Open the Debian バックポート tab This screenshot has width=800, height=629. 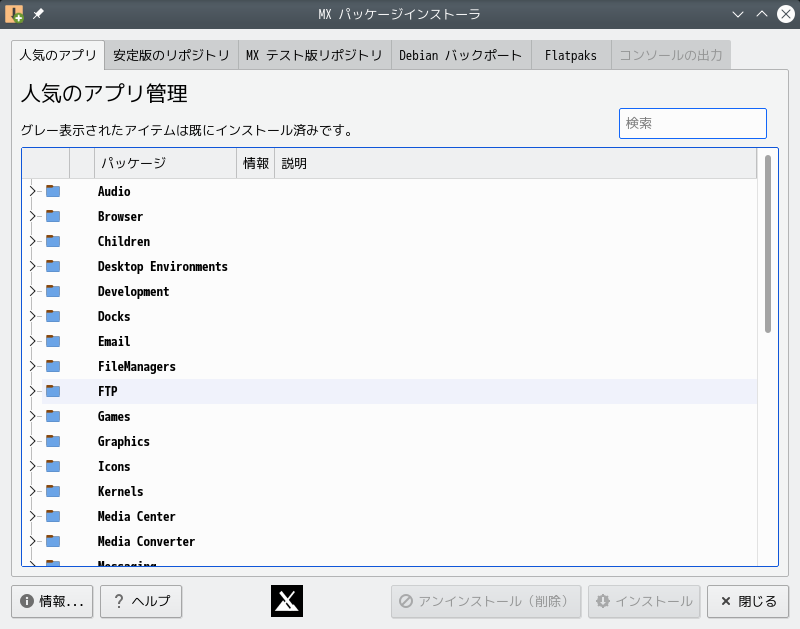(x=461, y=55)
